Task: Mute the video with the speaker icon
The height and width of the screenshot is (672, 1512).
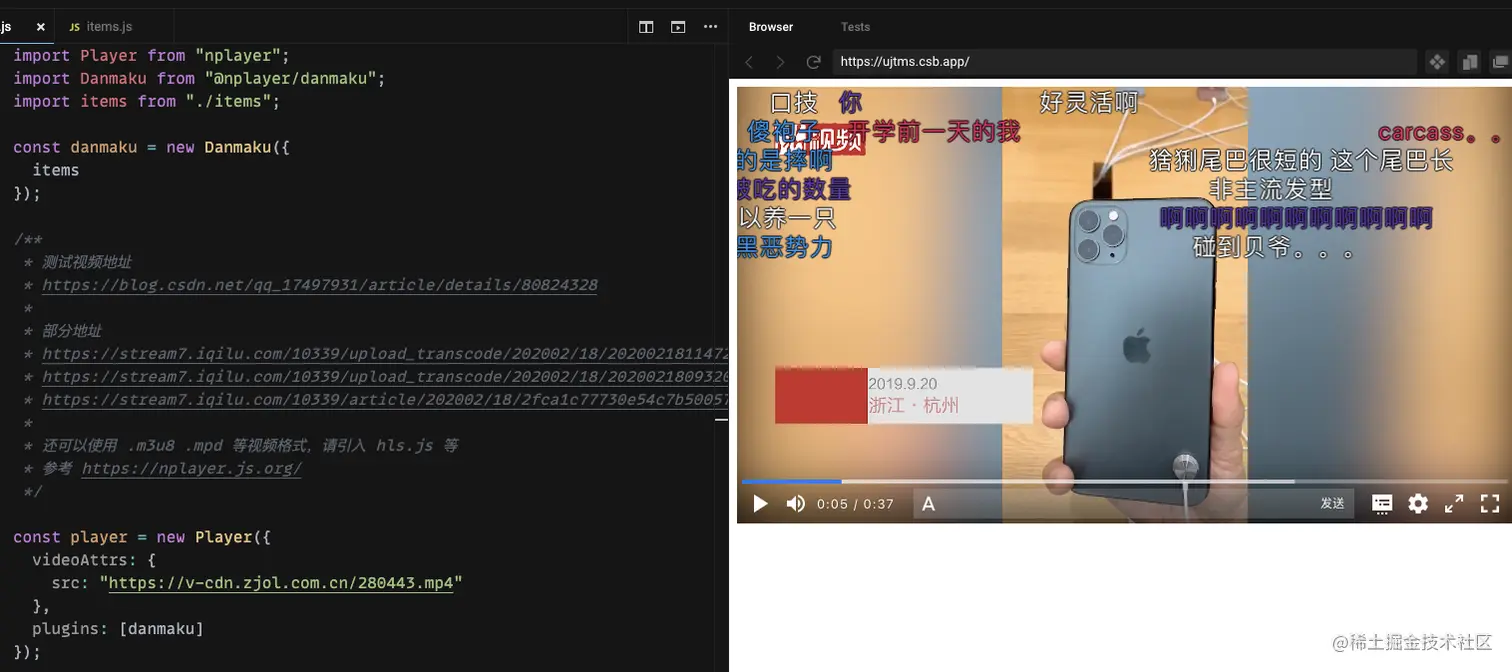Action: 796,504
